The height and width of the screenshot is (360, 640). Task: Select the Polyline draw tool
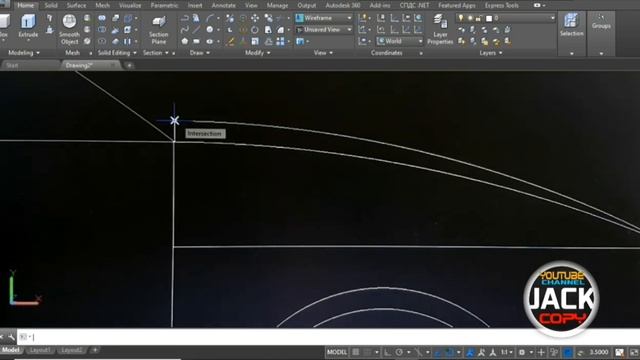point(184,18)
